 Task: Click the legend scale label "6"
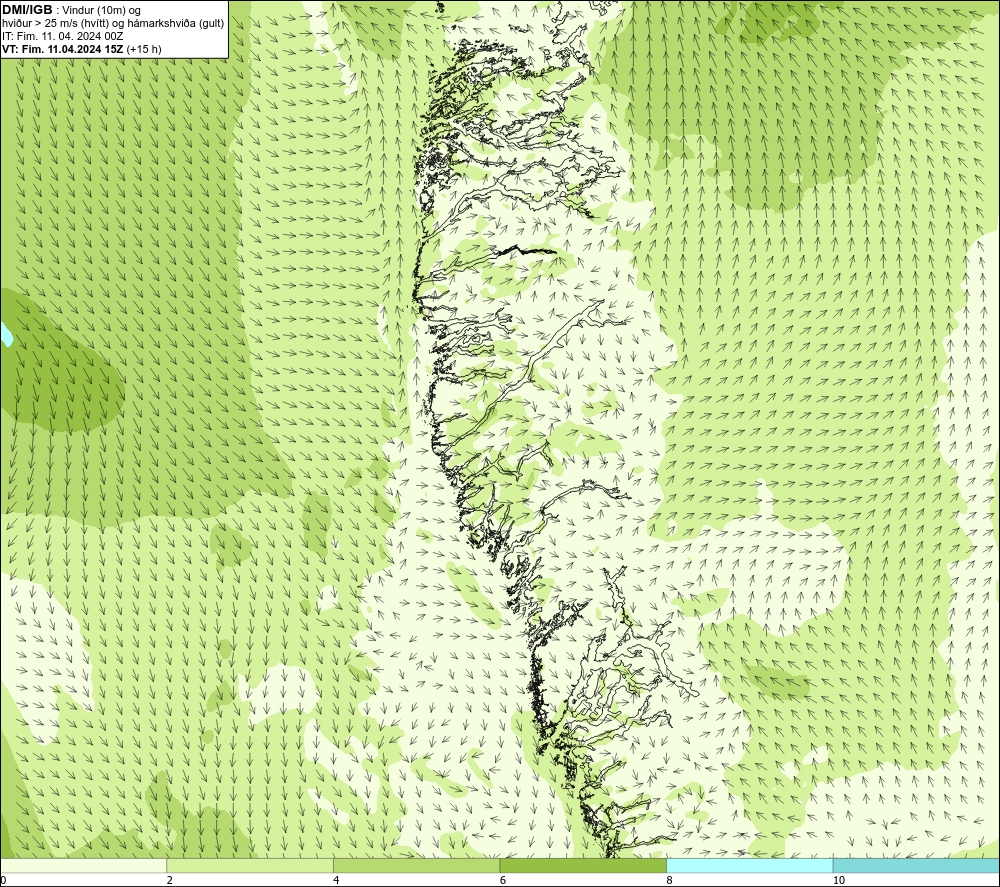tap(503, 881)
